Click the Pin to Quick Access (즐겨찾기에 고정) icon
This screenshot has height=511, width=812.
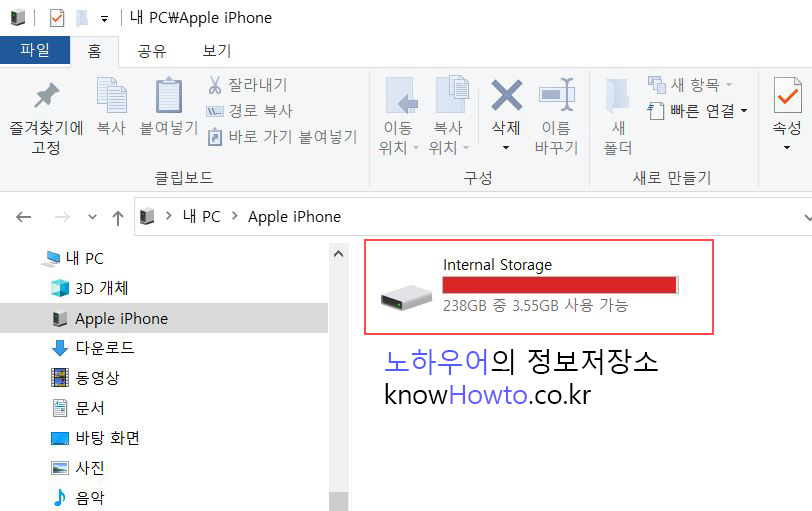[46, 96]
